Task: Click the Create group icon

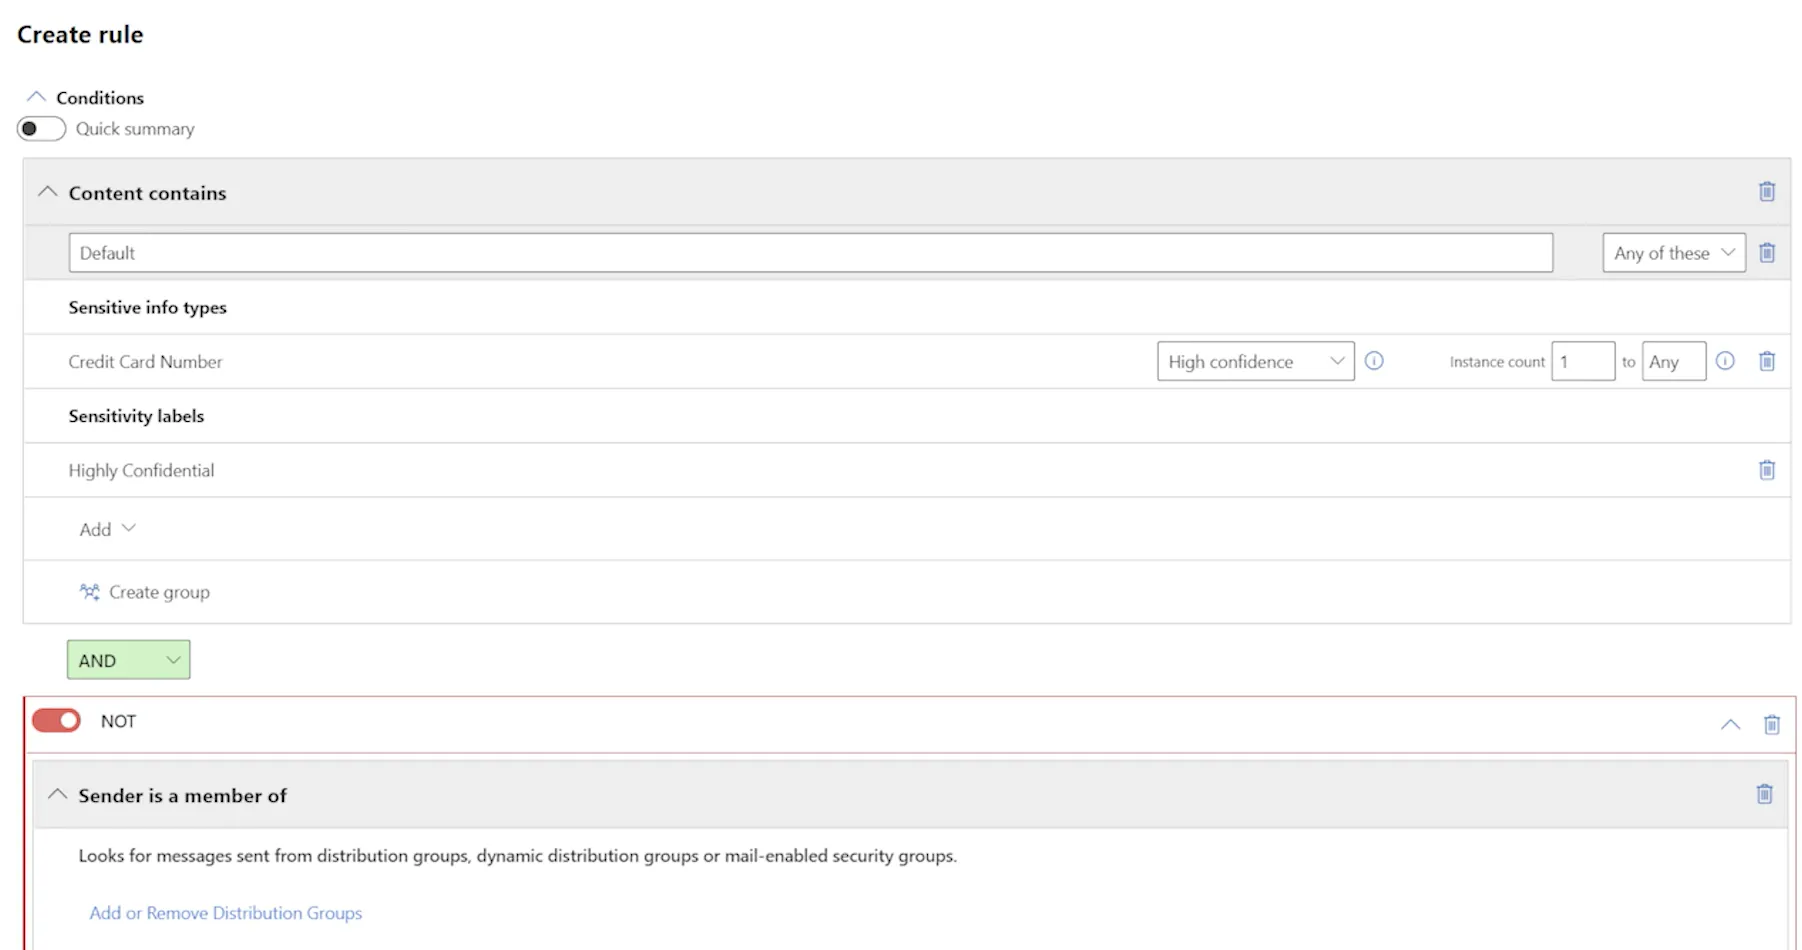Action: (90, 592)
